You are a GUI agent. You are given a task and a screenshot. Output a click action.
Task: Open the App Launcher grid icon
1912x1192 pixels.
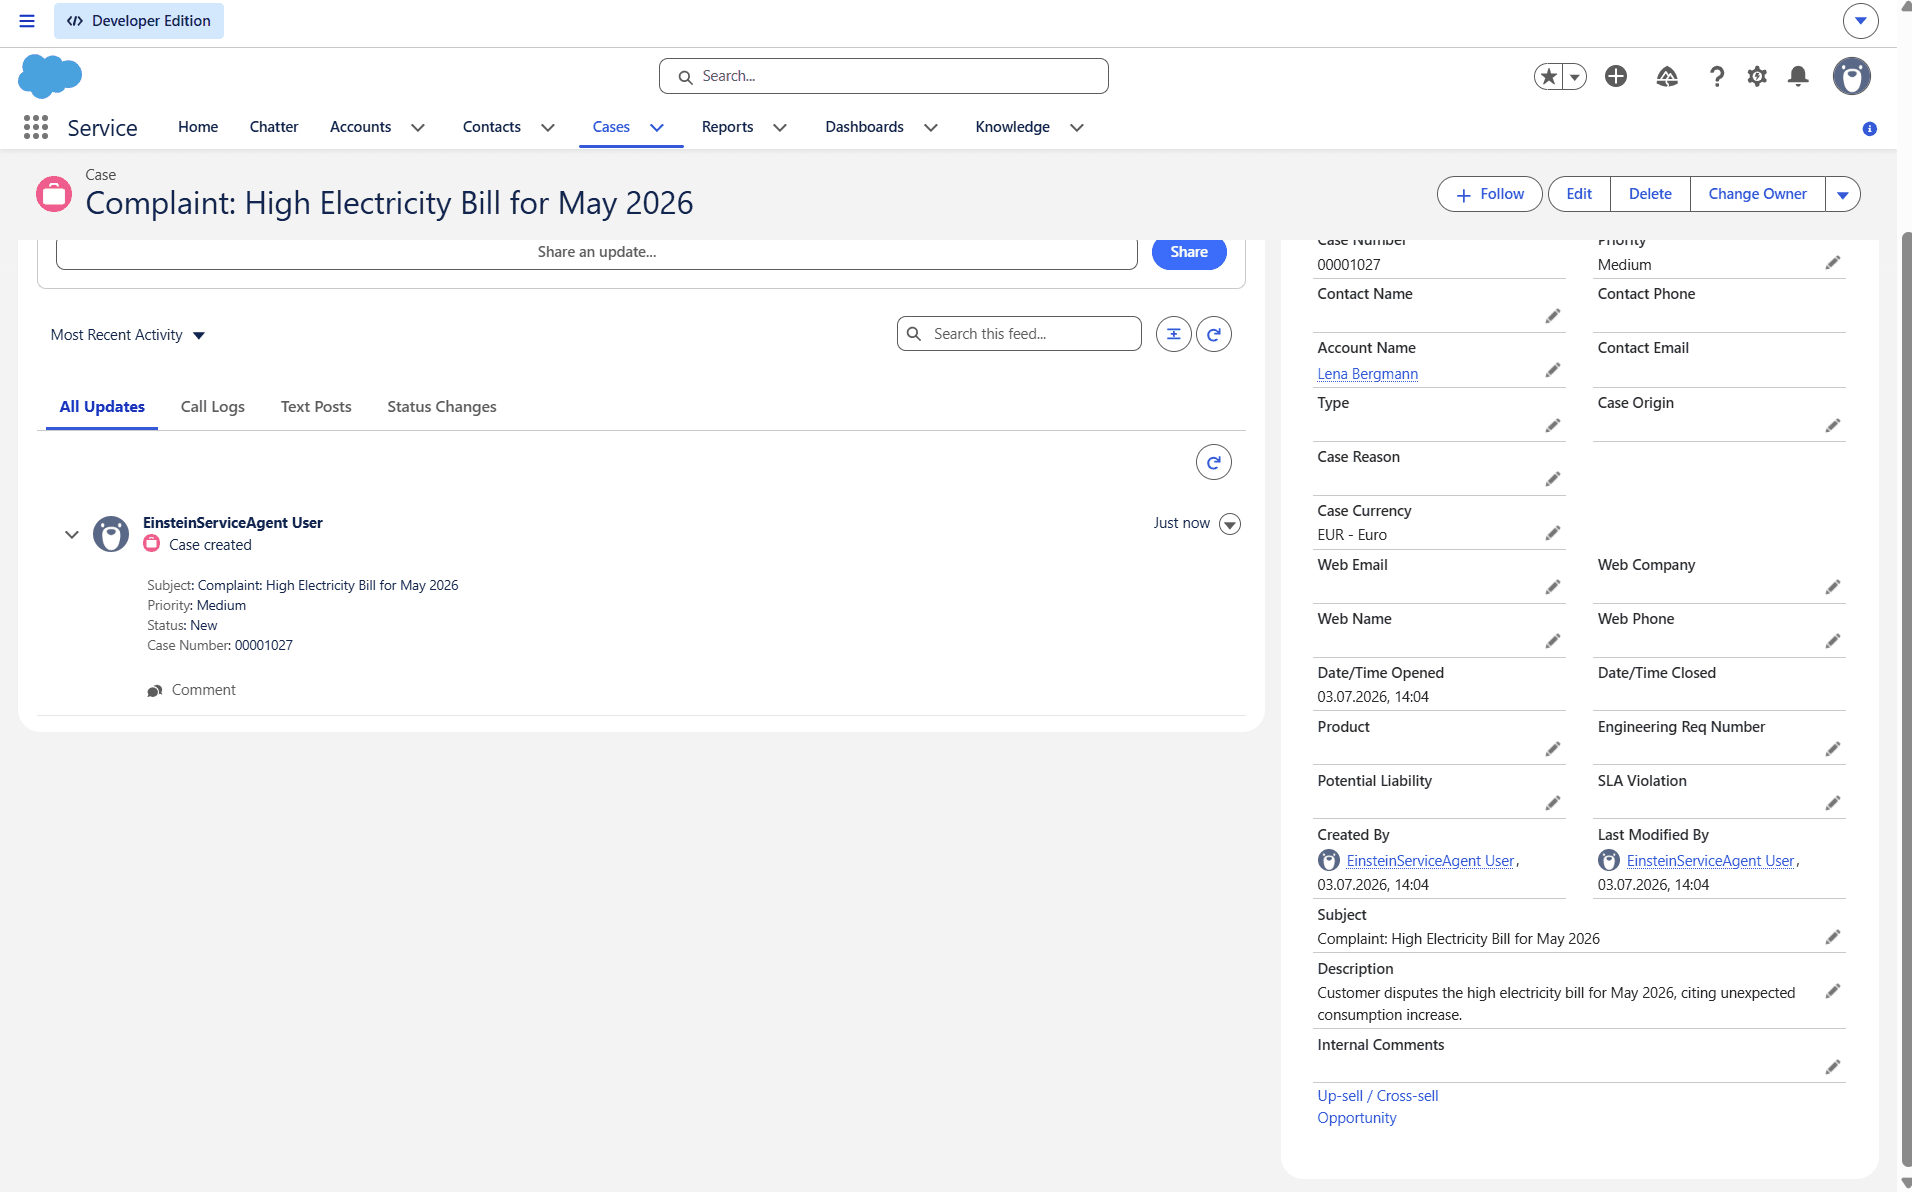(36, 127)
